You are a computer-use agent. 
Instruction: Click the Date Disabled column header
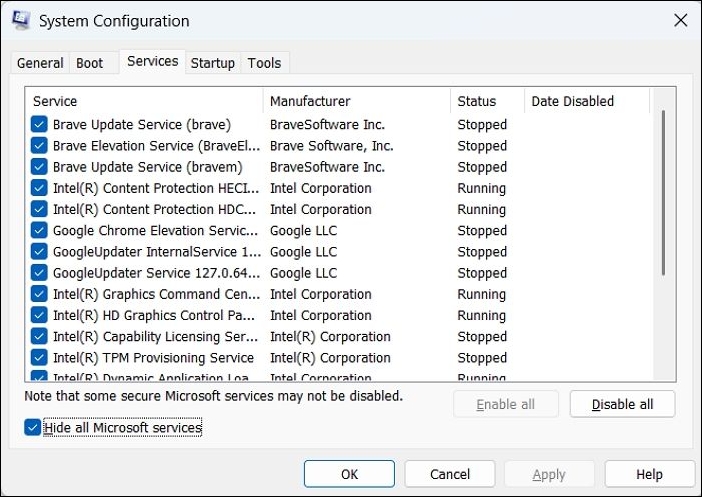pyautogui.click(x=586, y=101)
